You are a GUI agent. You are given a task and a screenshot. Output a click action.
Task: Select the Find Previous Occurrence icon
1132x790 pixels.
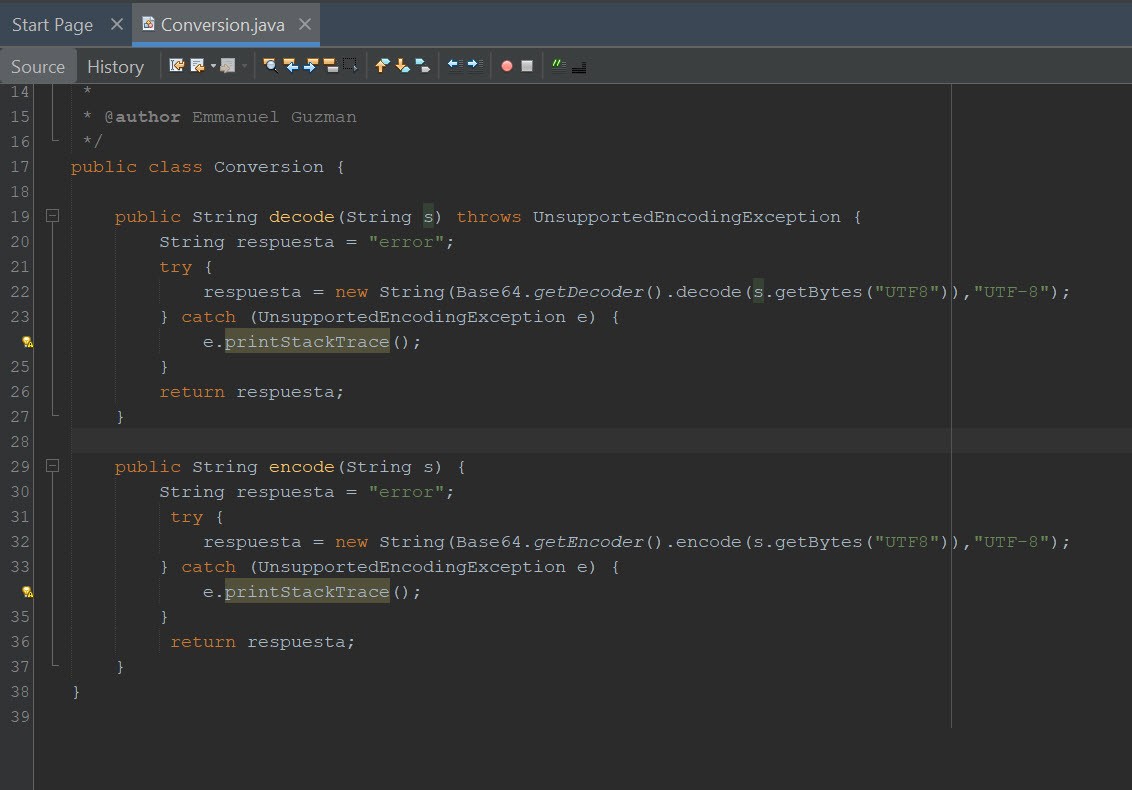(x=290, y=64)
